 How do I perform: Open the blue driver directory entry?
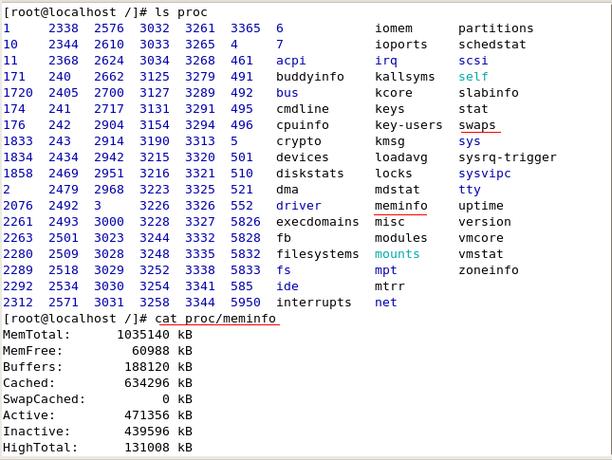pyautogui.click(x=298, y=205)
